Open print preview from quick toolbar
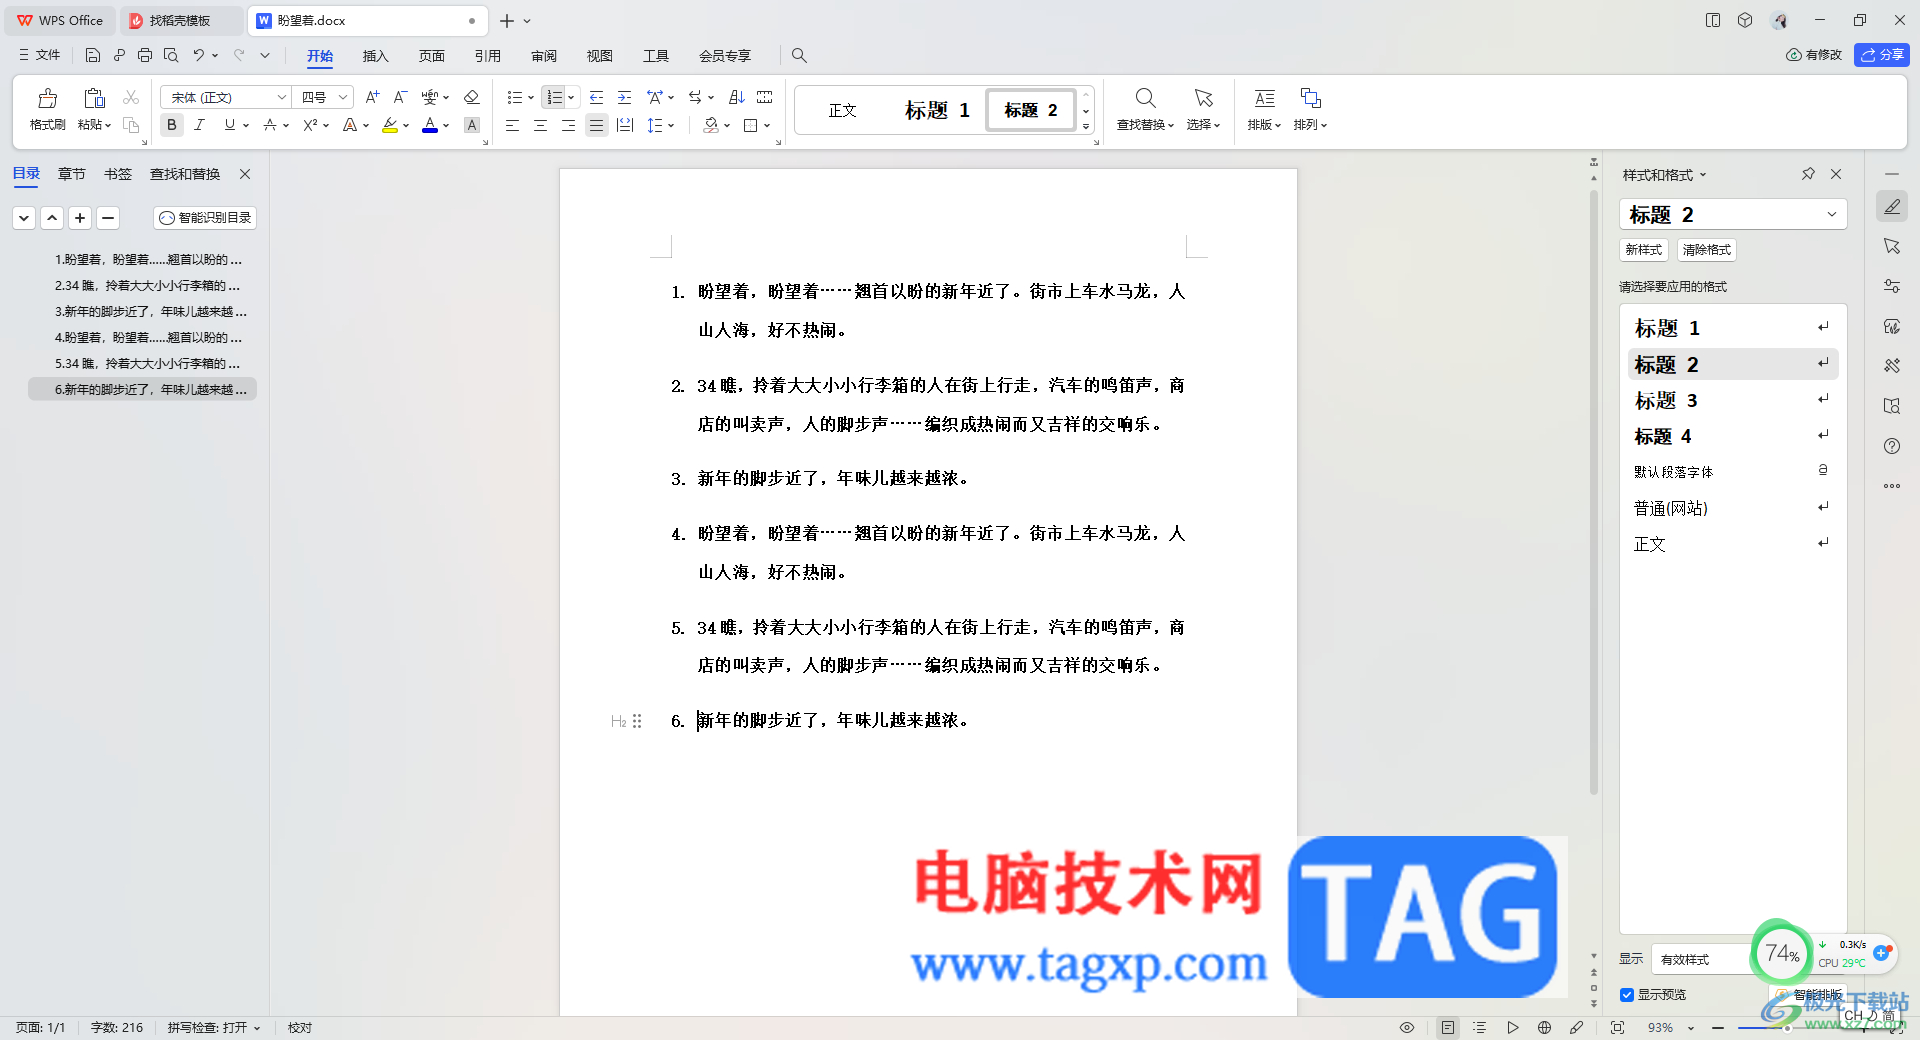The height and width of the screenshot is (1040, 1920). (171, 55)
